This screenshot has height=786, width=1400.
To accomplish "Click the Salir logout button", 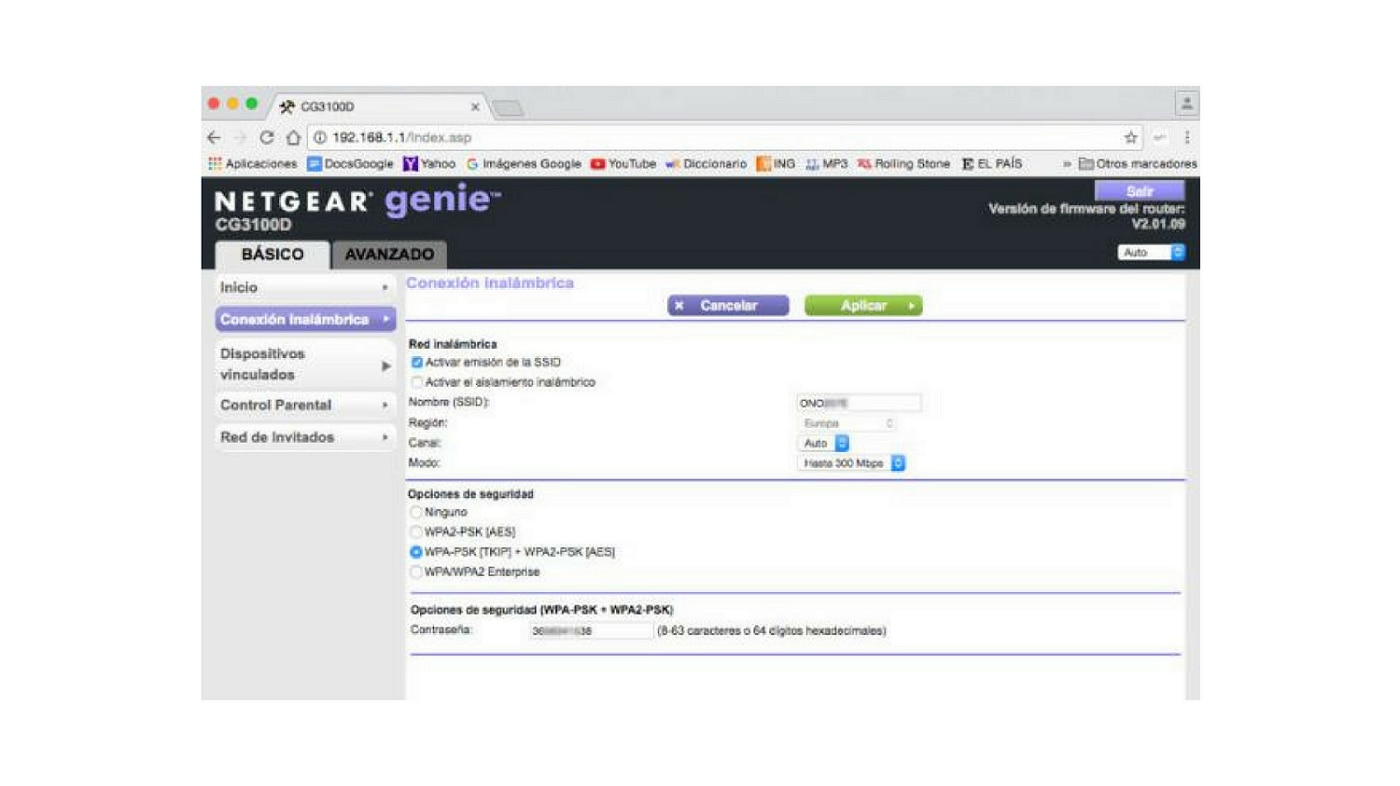I will tap(1140, 191).
